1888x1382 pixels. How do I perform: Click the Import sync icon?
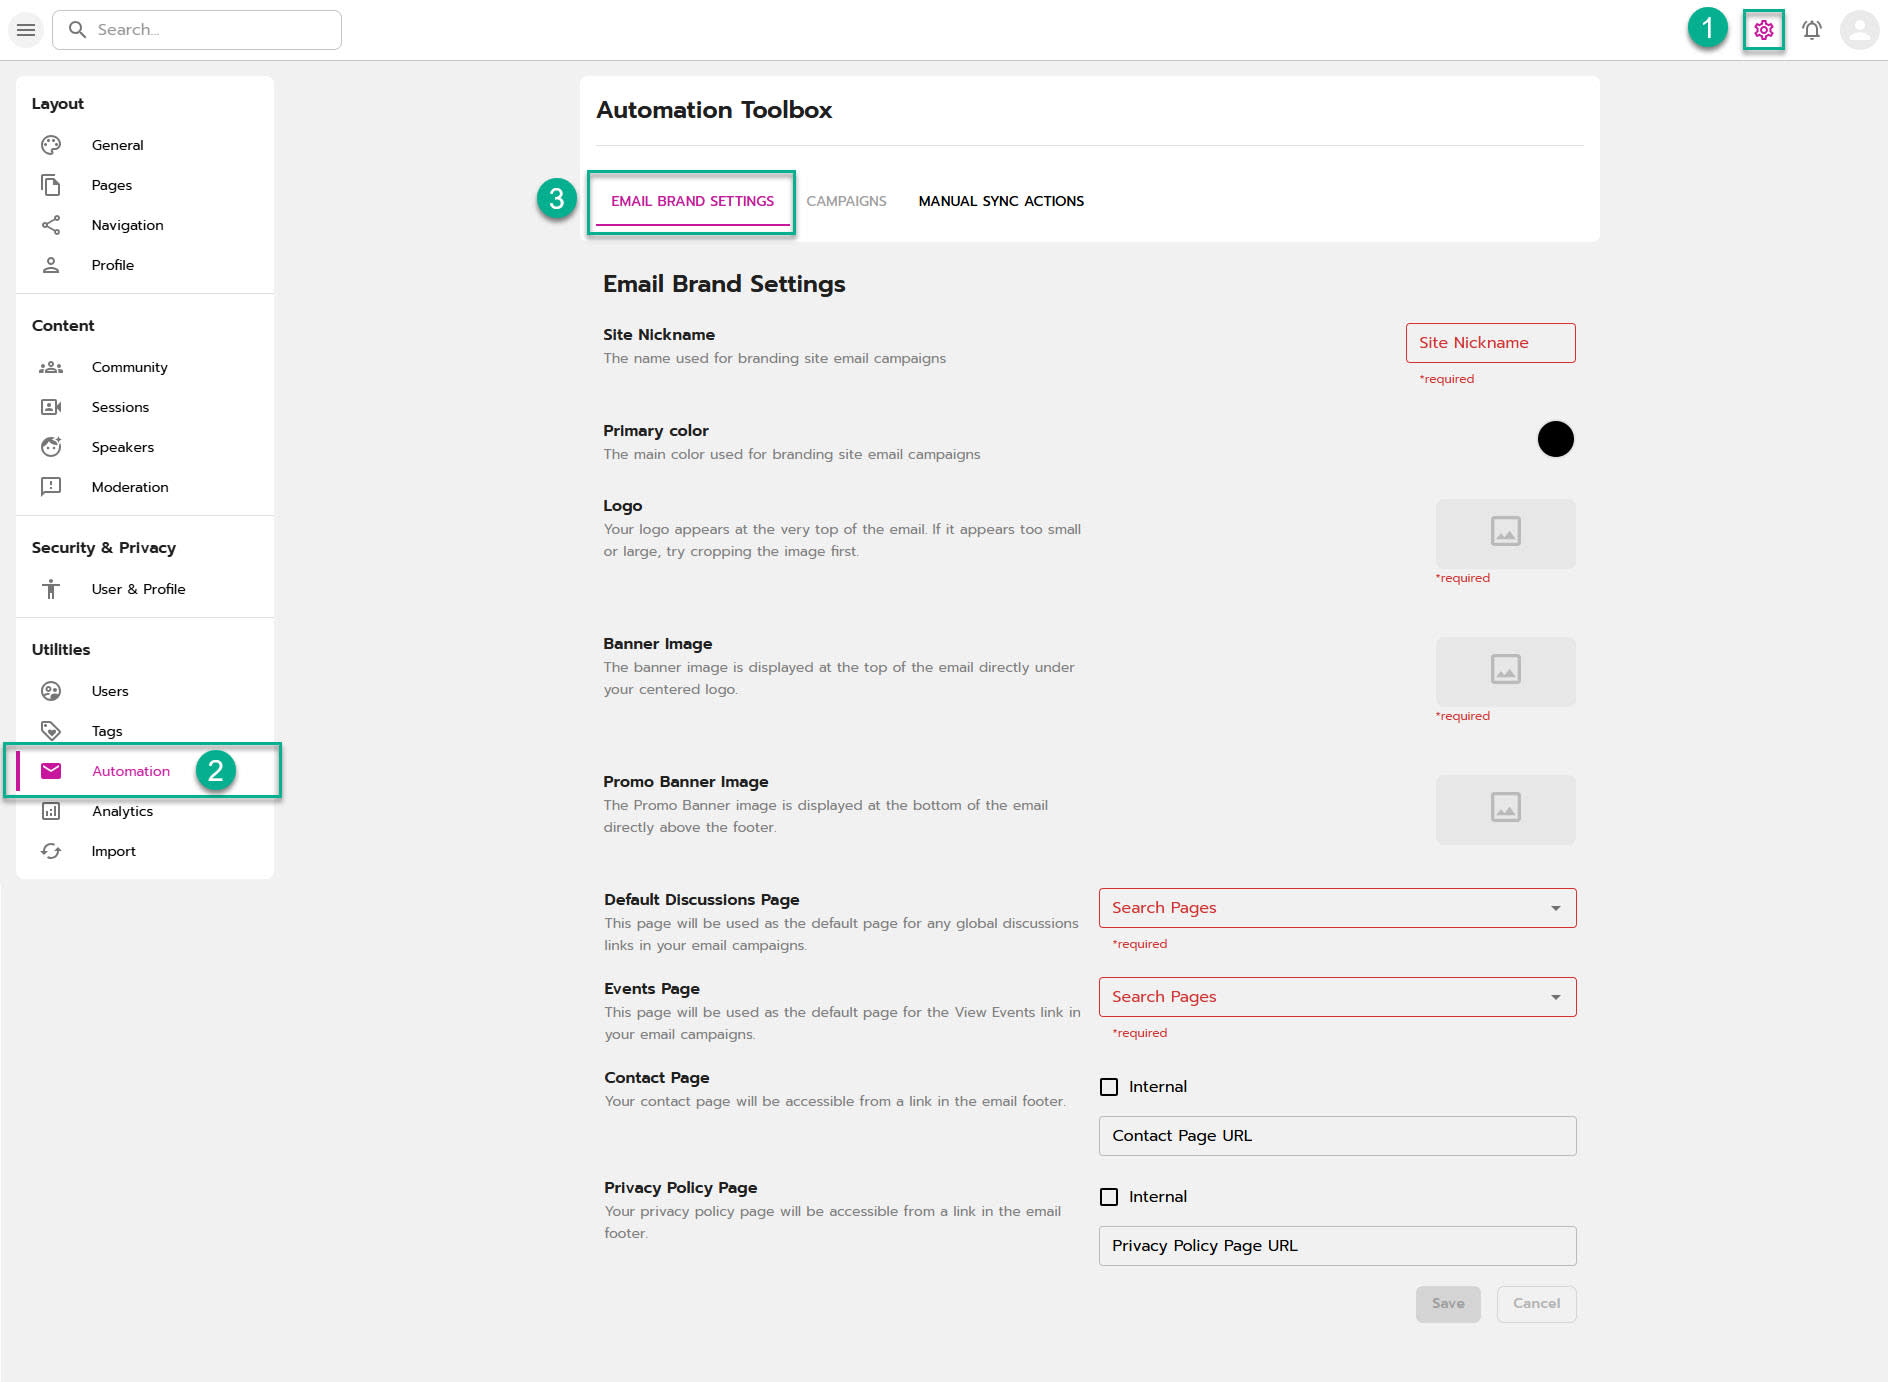click(x=51, y=851)
